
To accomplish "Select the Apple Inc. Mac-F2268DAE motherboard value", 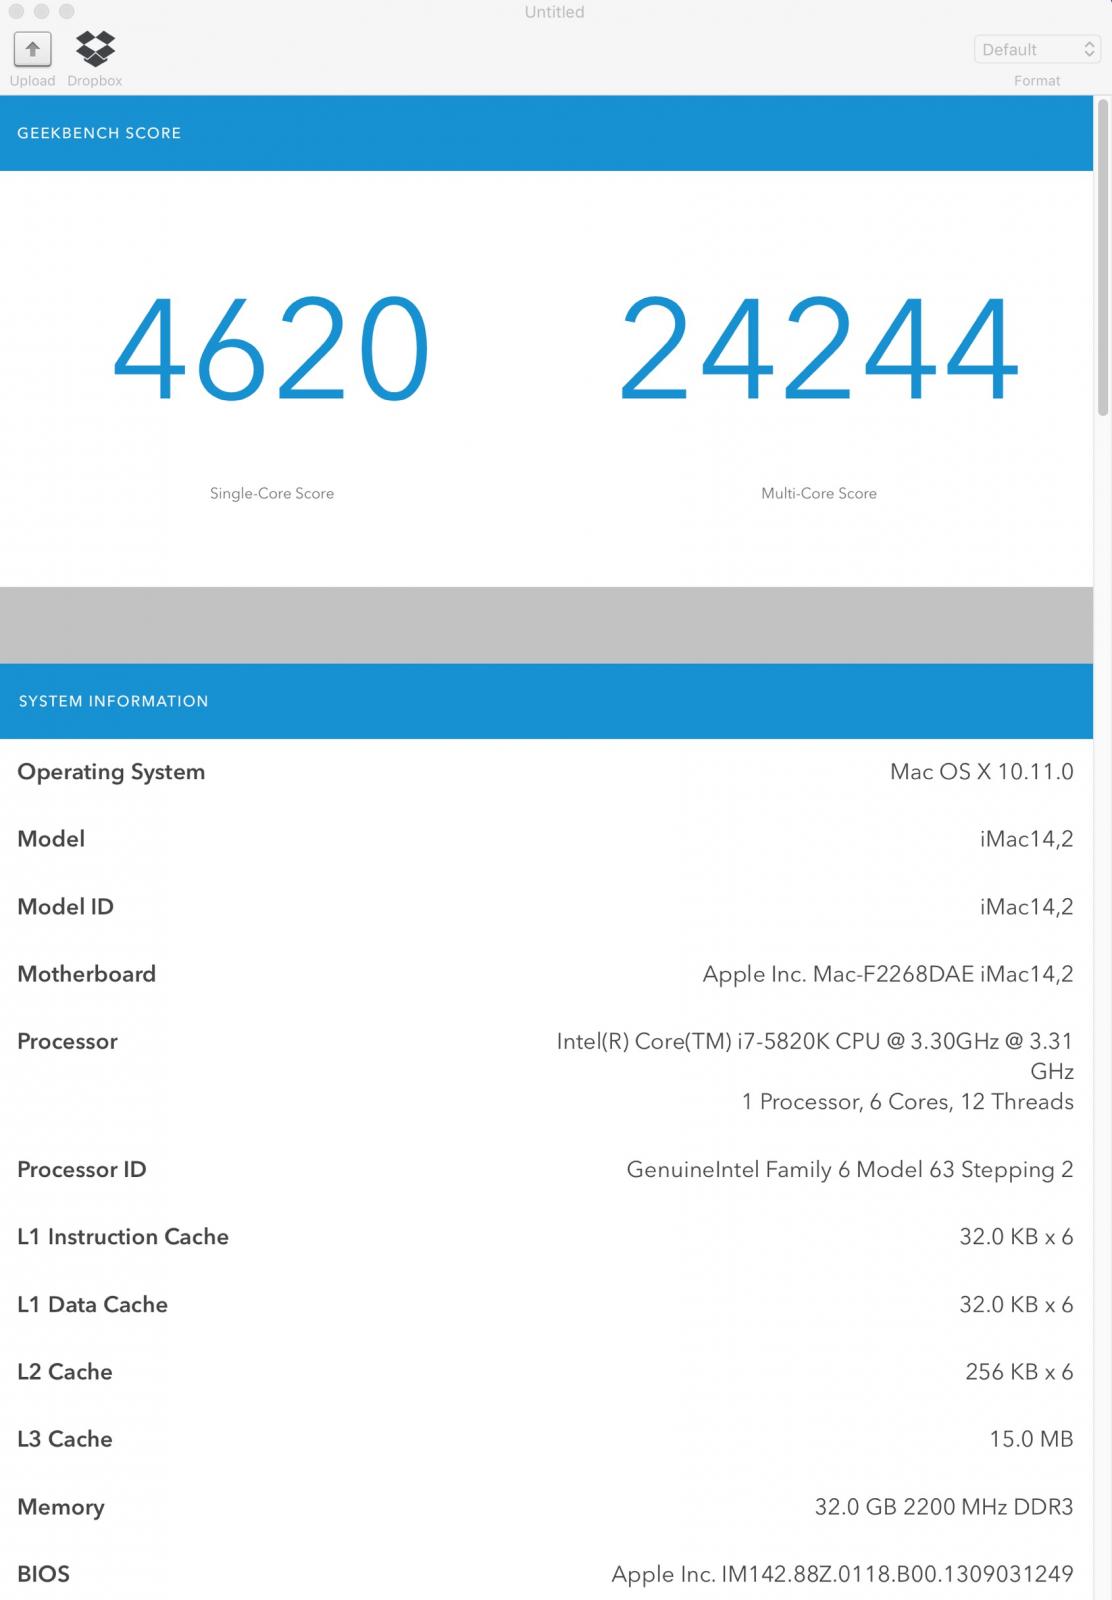I will 888,974.
